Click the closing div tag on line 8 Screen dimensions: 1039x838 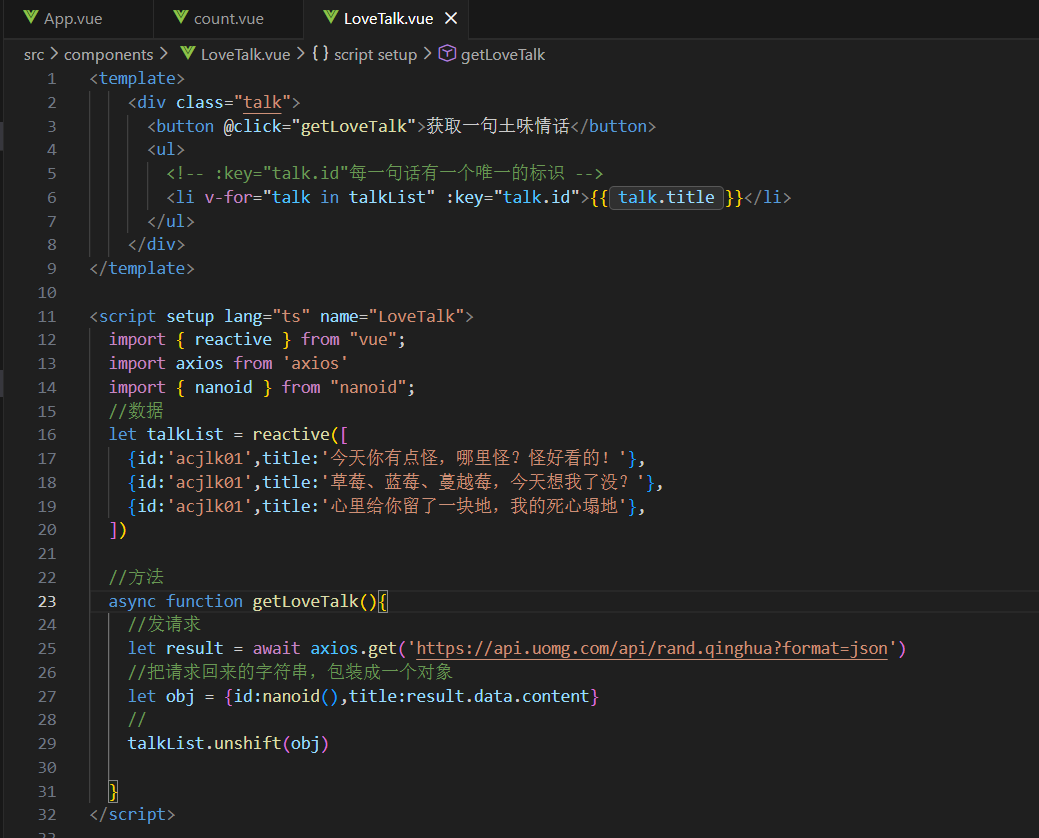pyautogui.click(x=156, y=244)
